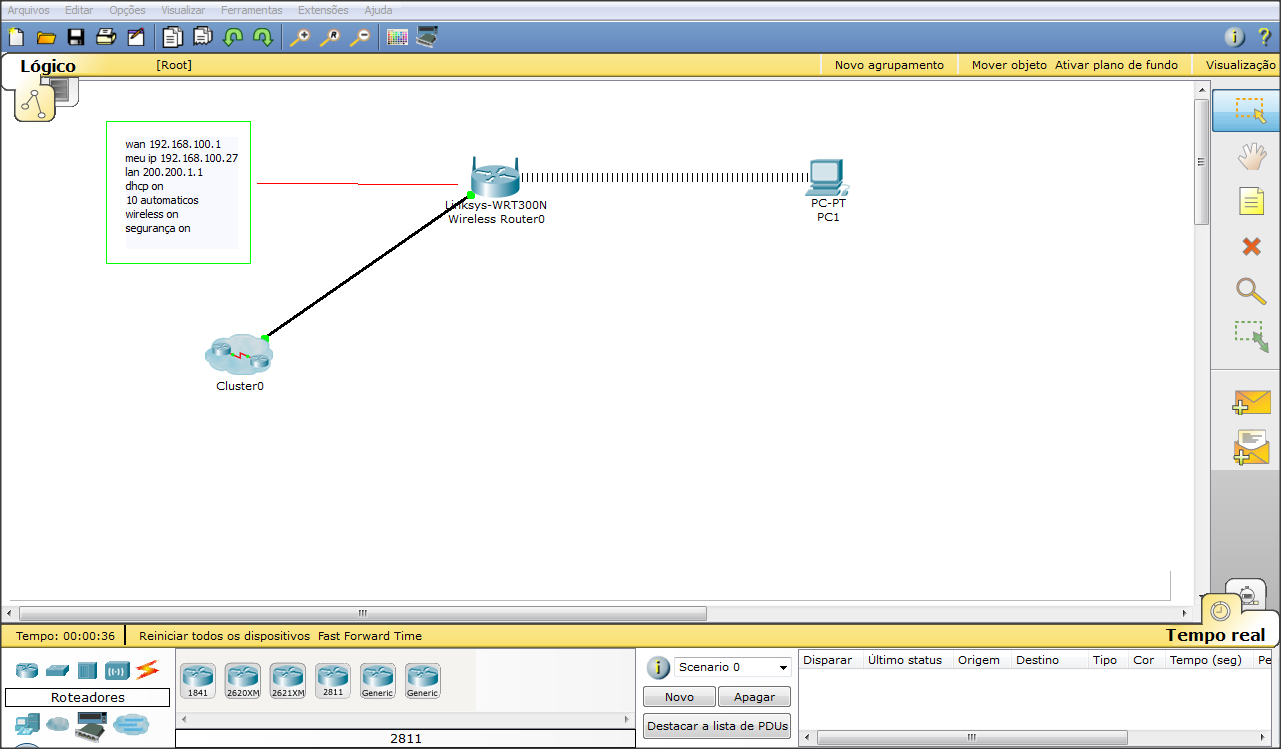Click Ativar plano de fundo
Viewport: 1281px width, 749px height.
(x=1116, y=65)
